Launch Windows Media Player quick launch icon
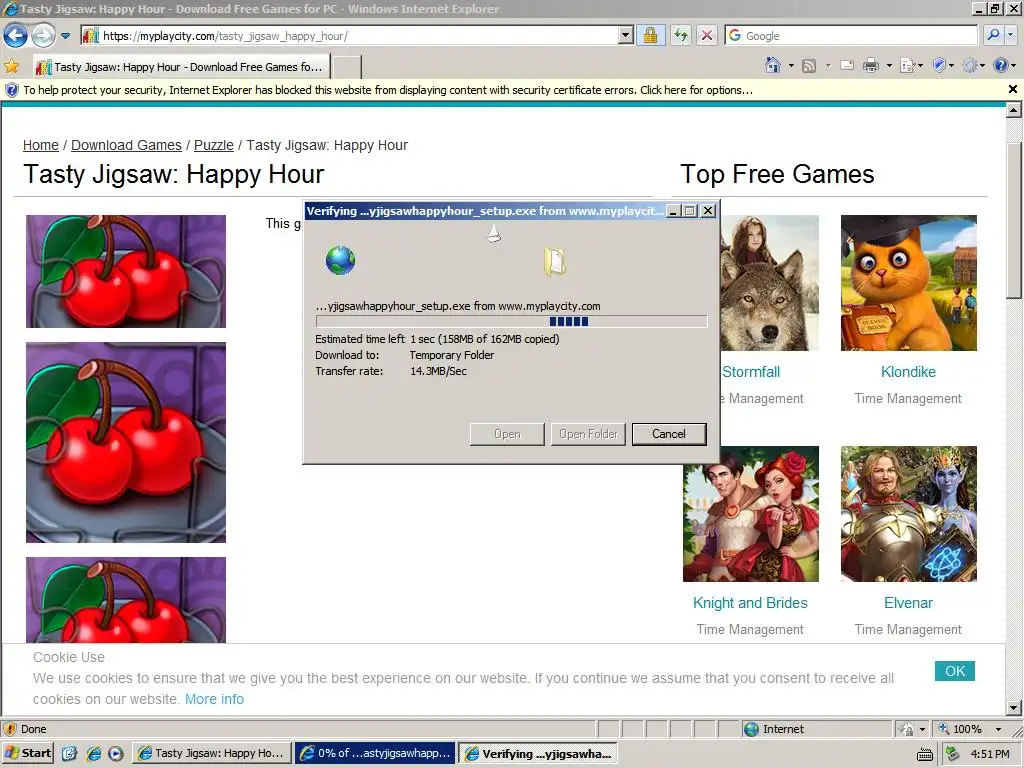 click(x=116, y=754)
